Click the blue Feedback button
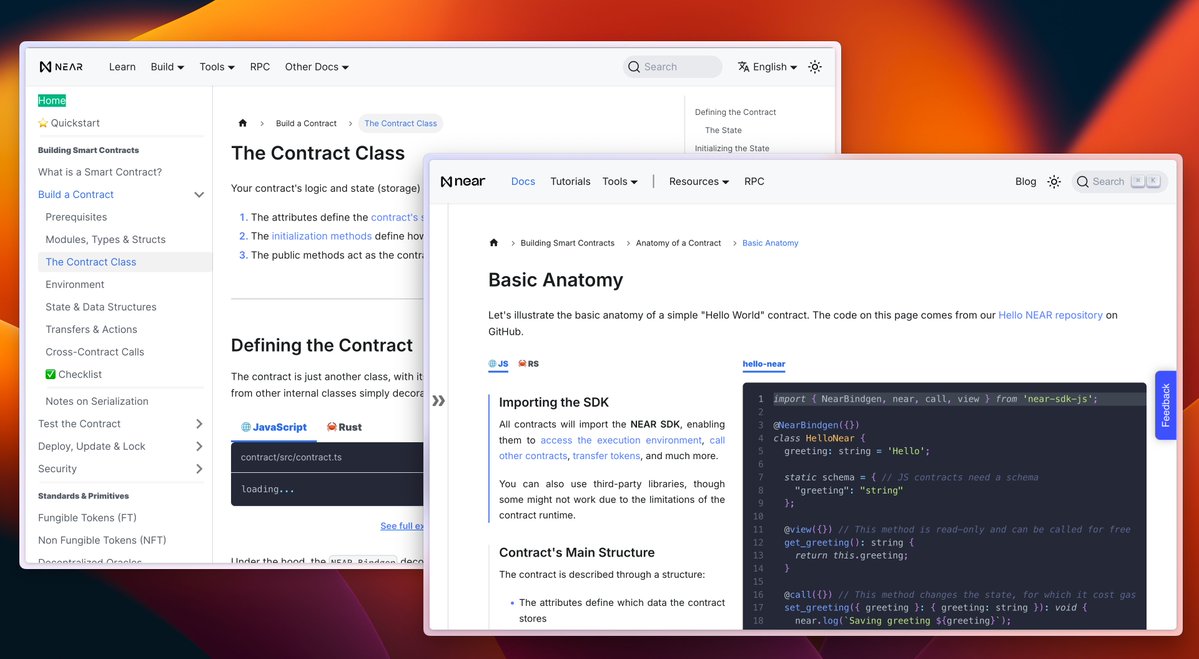1199x659 pixels. tap(1165, 404)
